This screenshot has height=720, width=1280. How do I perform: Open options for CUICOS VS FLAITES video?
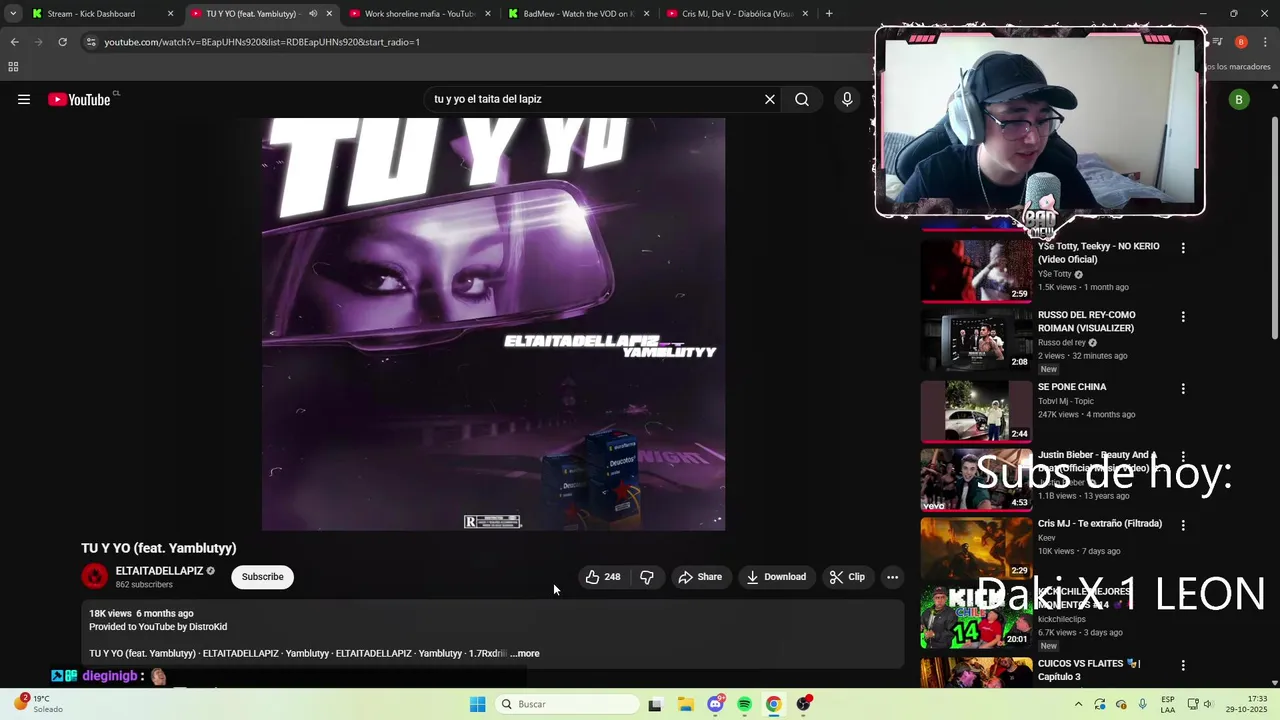[x=1183, y=665]
